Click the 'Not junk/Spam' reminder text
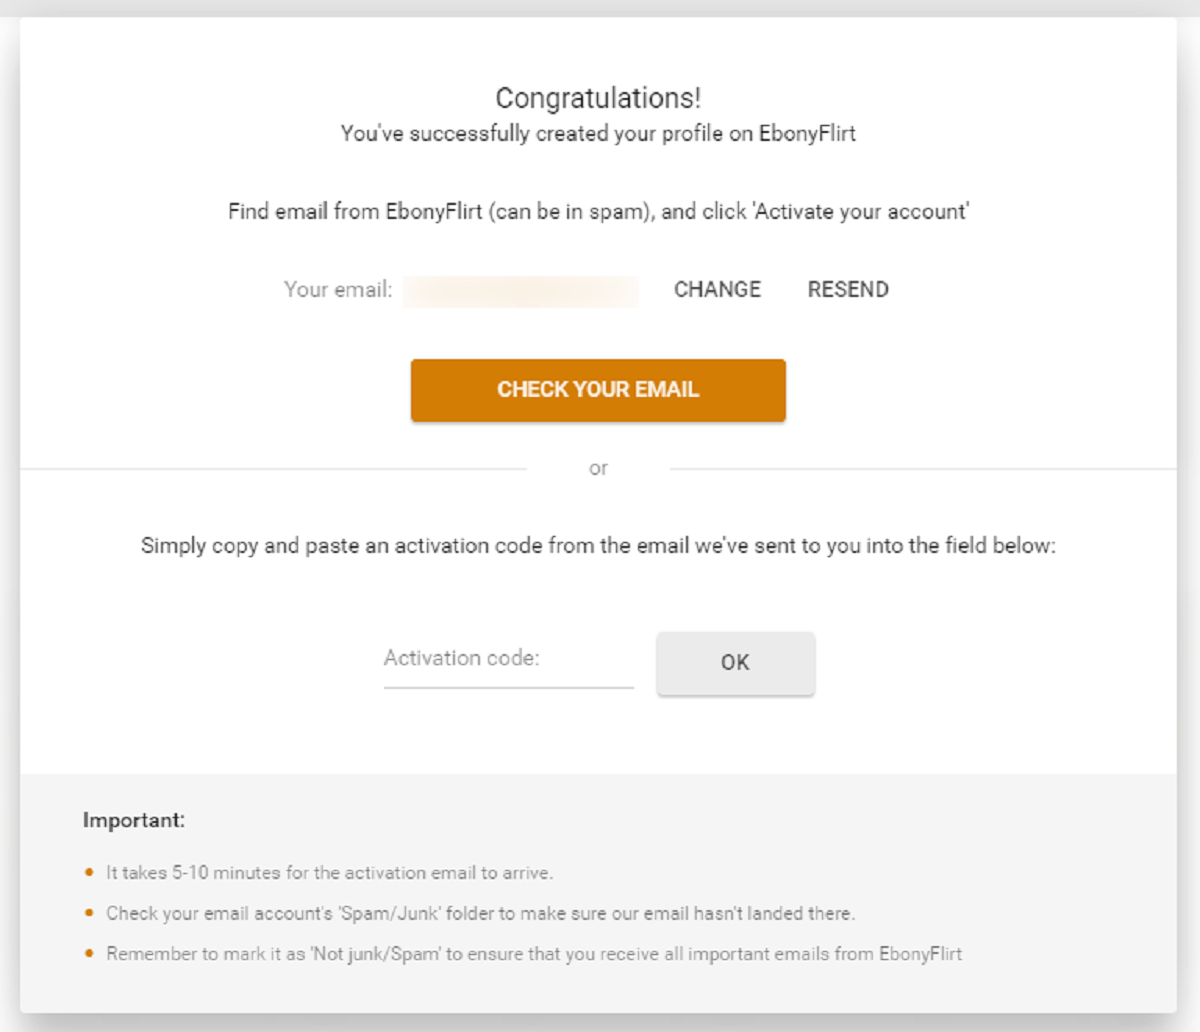The height and width of the screenshot is (1032, 1200). [534, 954]
